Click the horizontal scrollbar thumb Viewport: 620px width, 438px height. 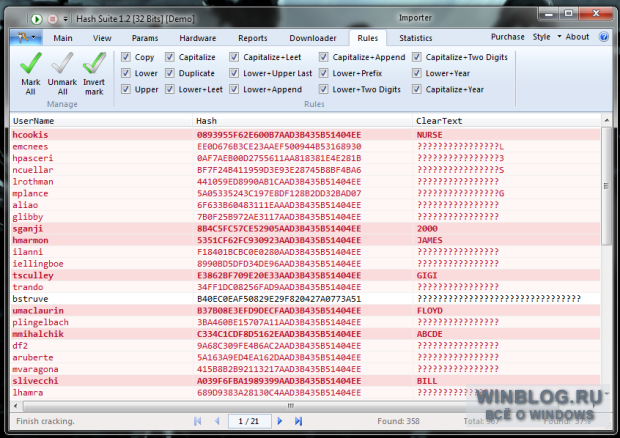tap(291, 406)
